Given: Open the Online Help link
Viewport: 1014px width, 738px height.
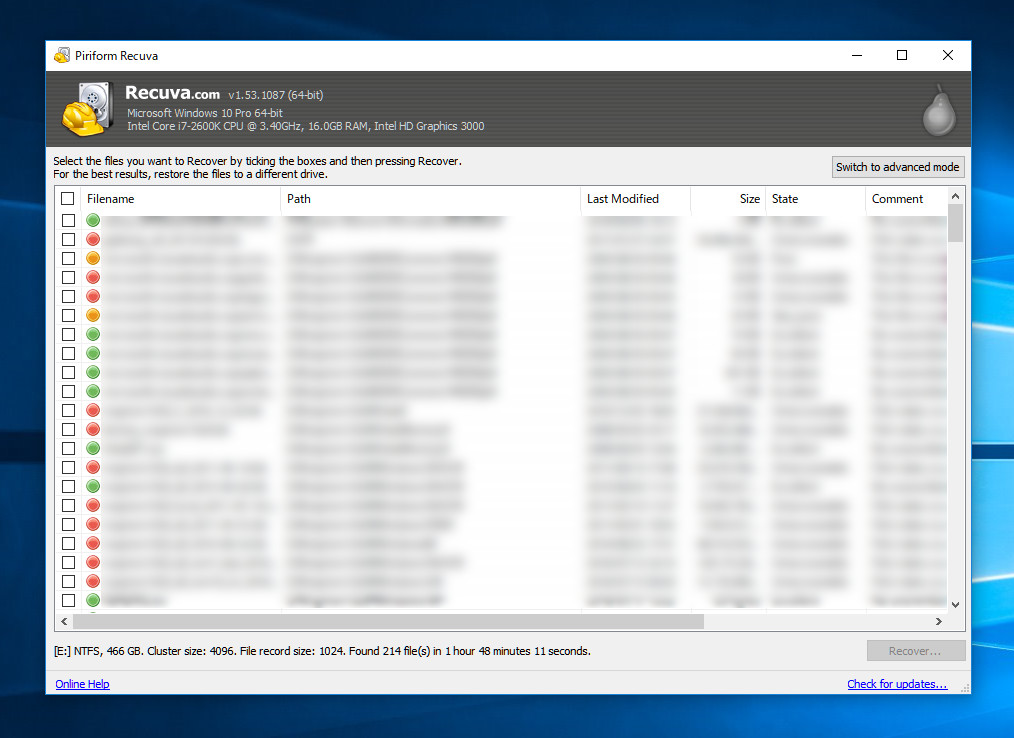Looking at the screenshot, I should 82,684.
